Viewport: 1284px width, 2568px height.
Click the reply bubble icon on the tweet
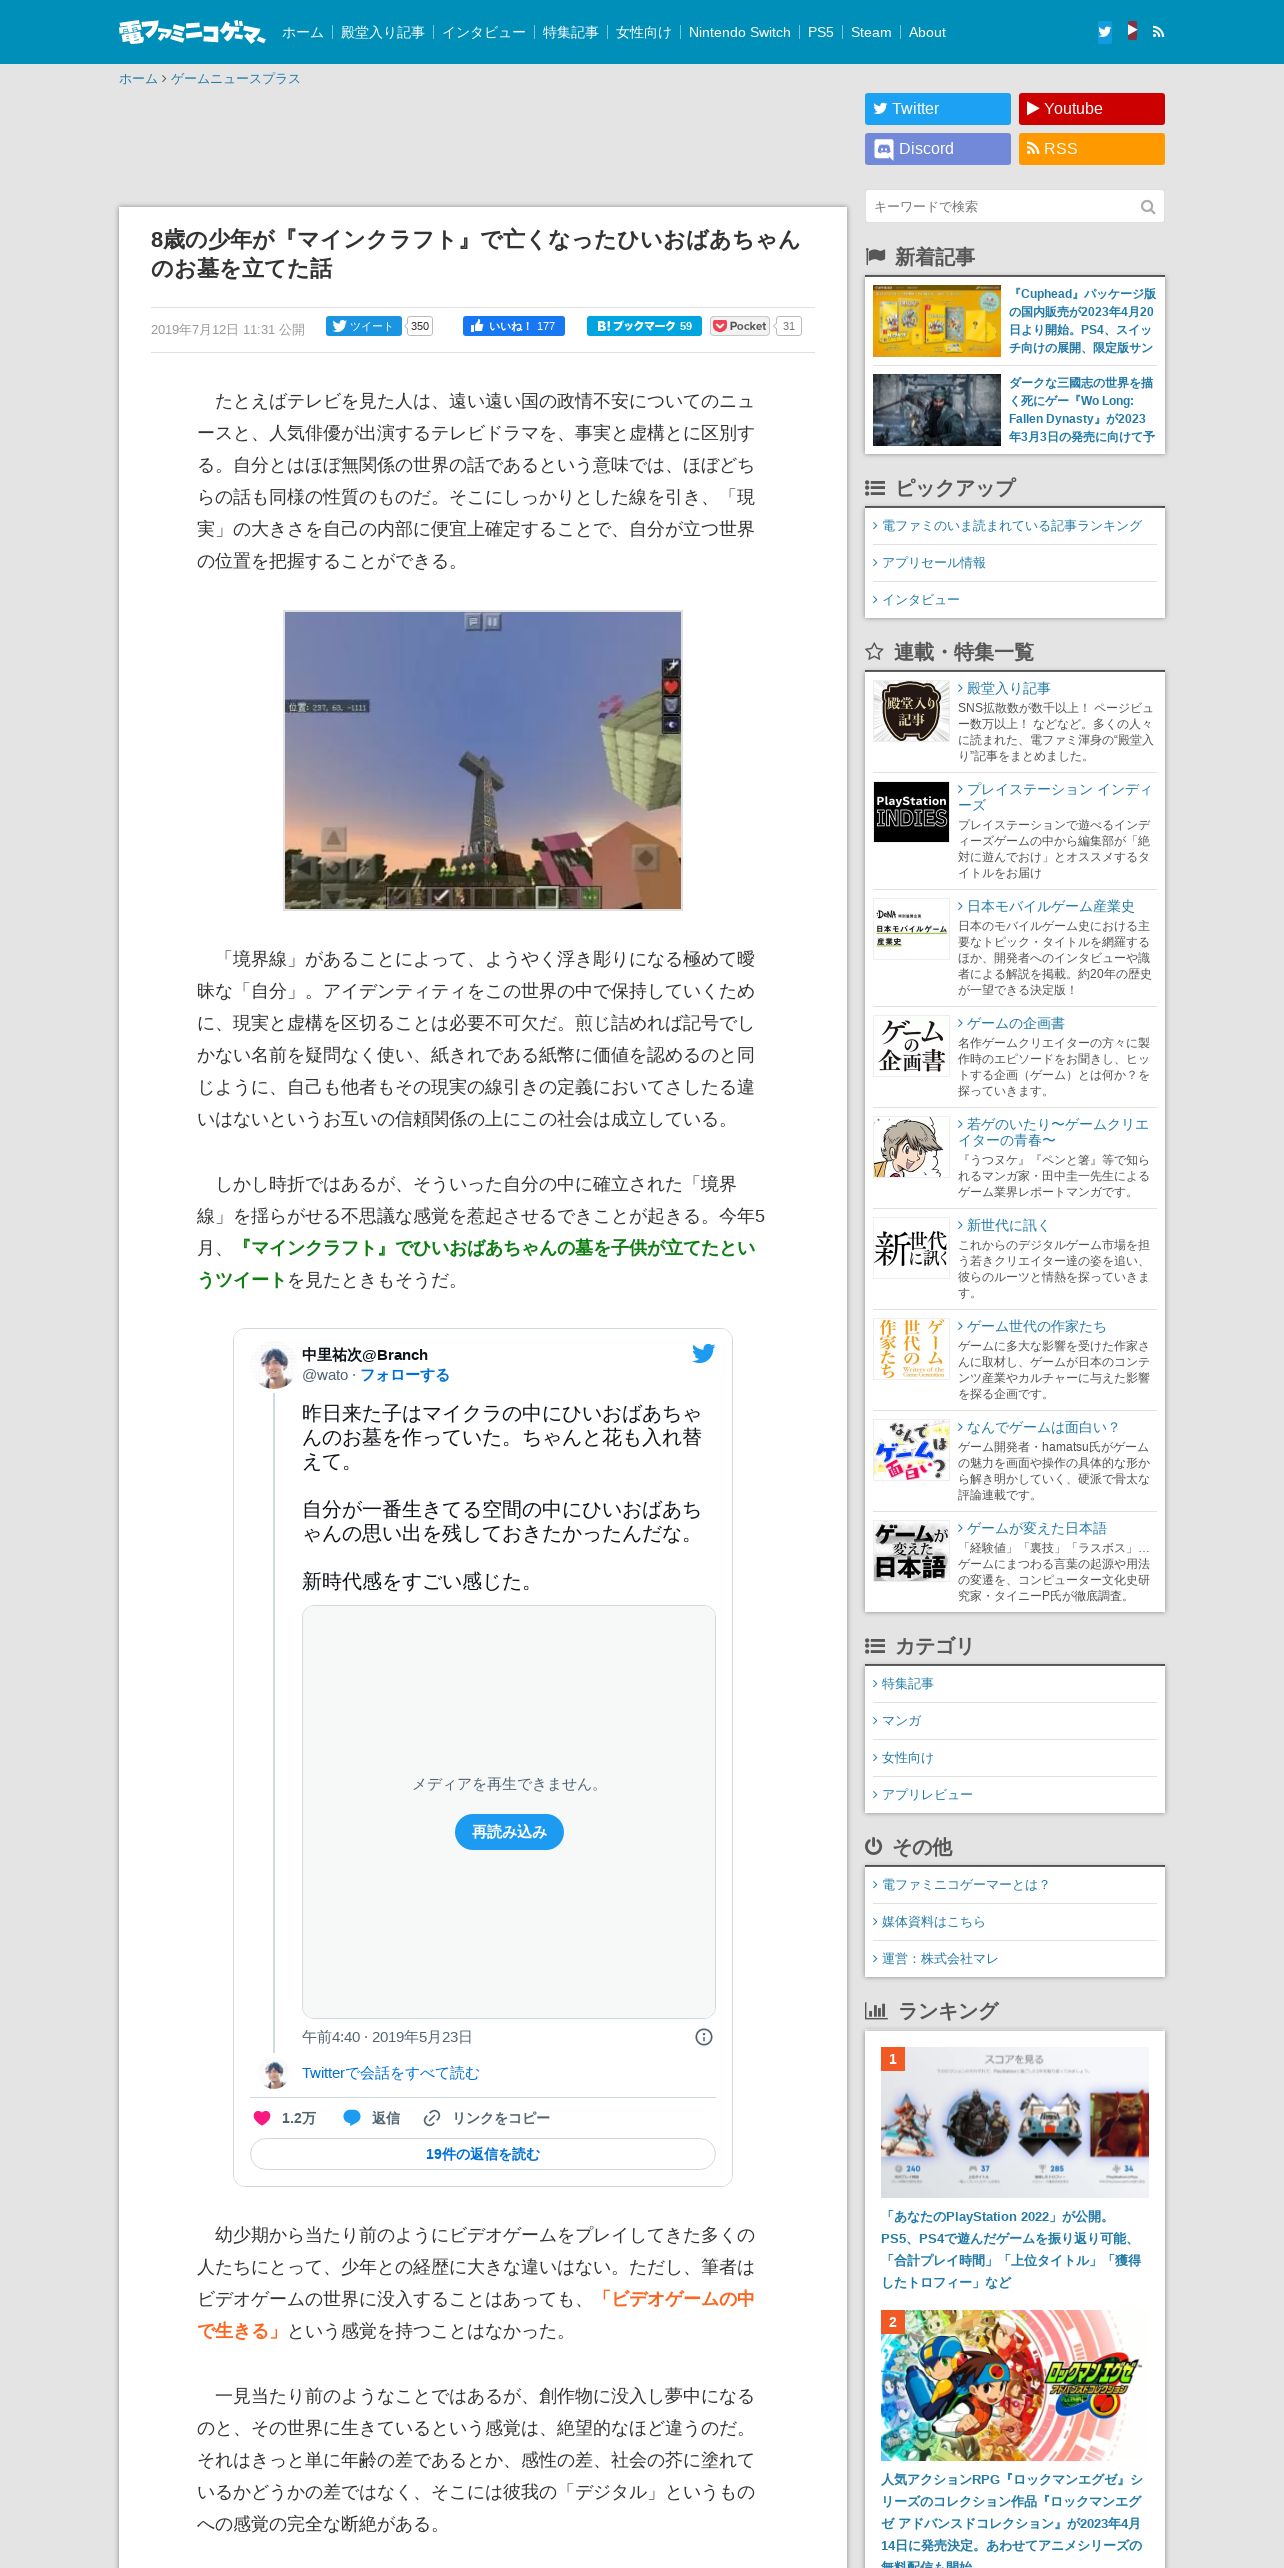tap(352, 2118)
